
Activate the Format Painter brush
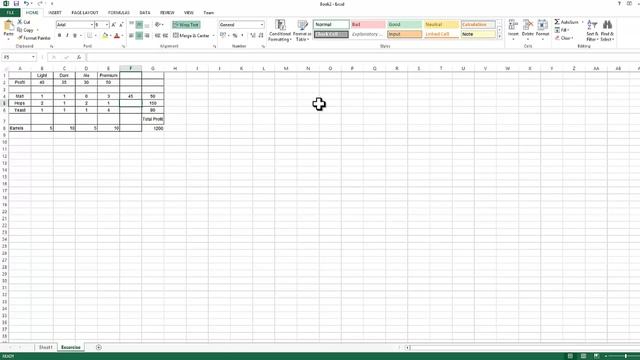click(33, 38)
